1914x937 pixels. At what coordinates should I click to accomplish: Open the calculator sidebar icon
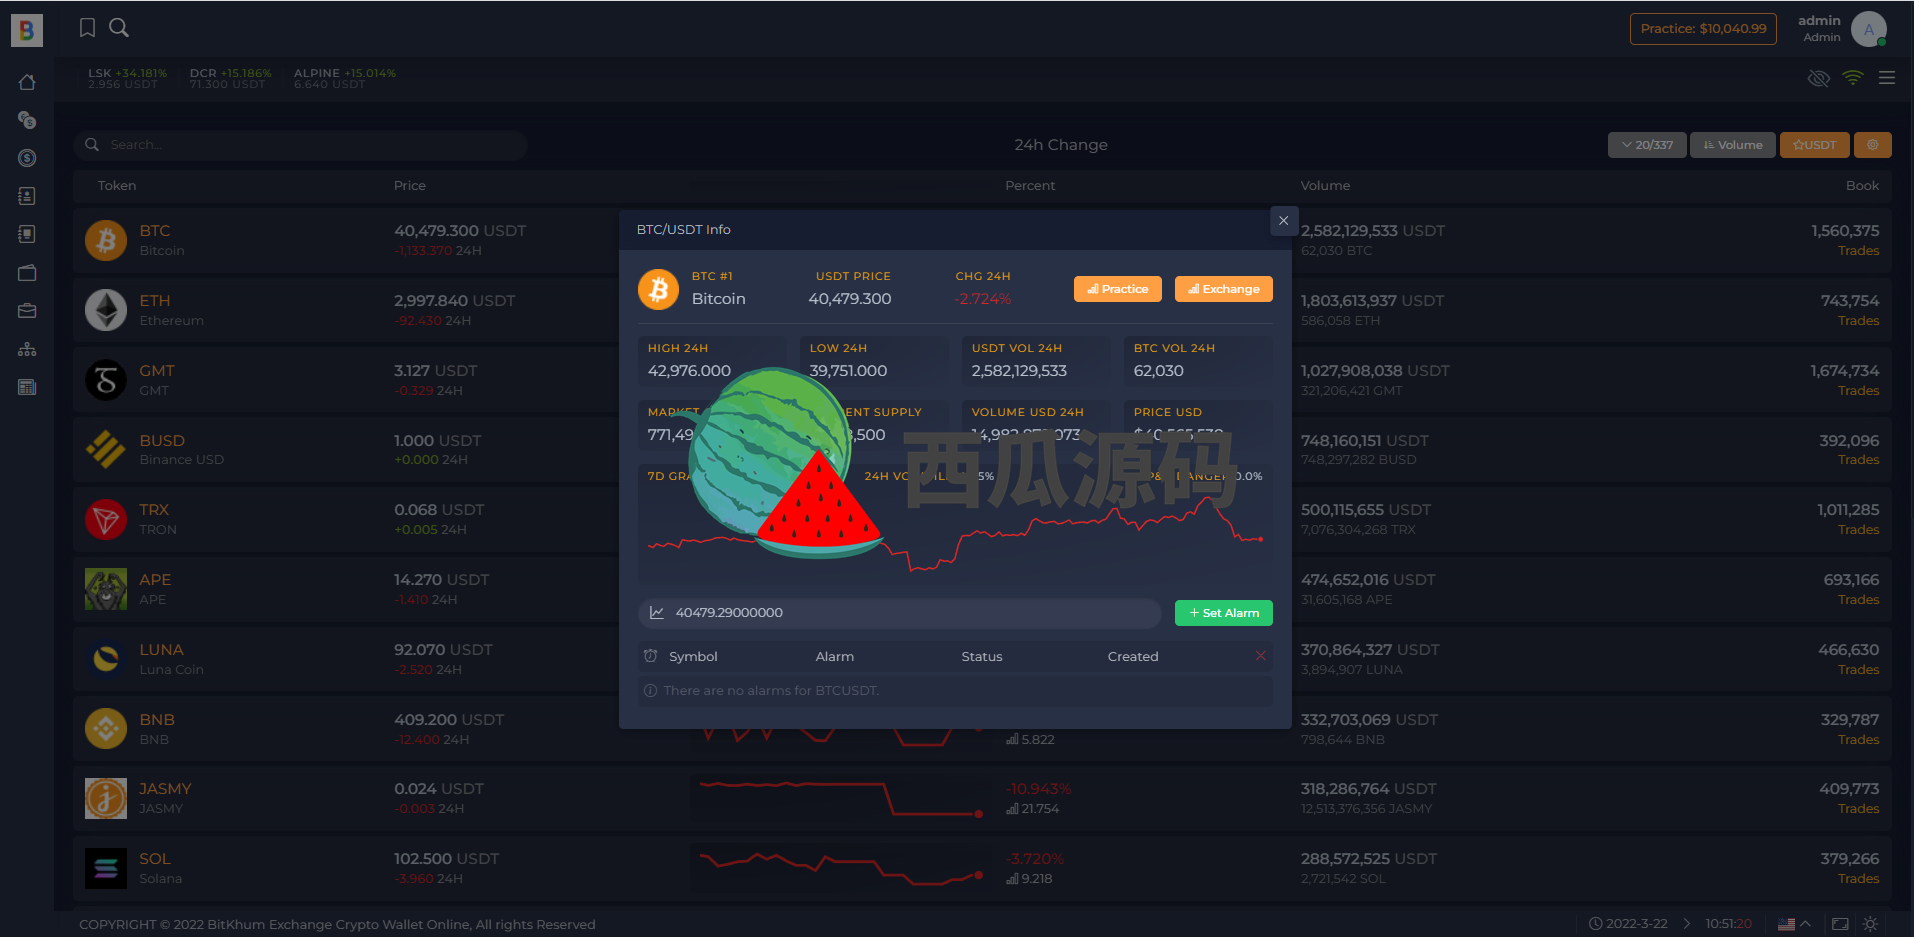(x=27, y=387)
